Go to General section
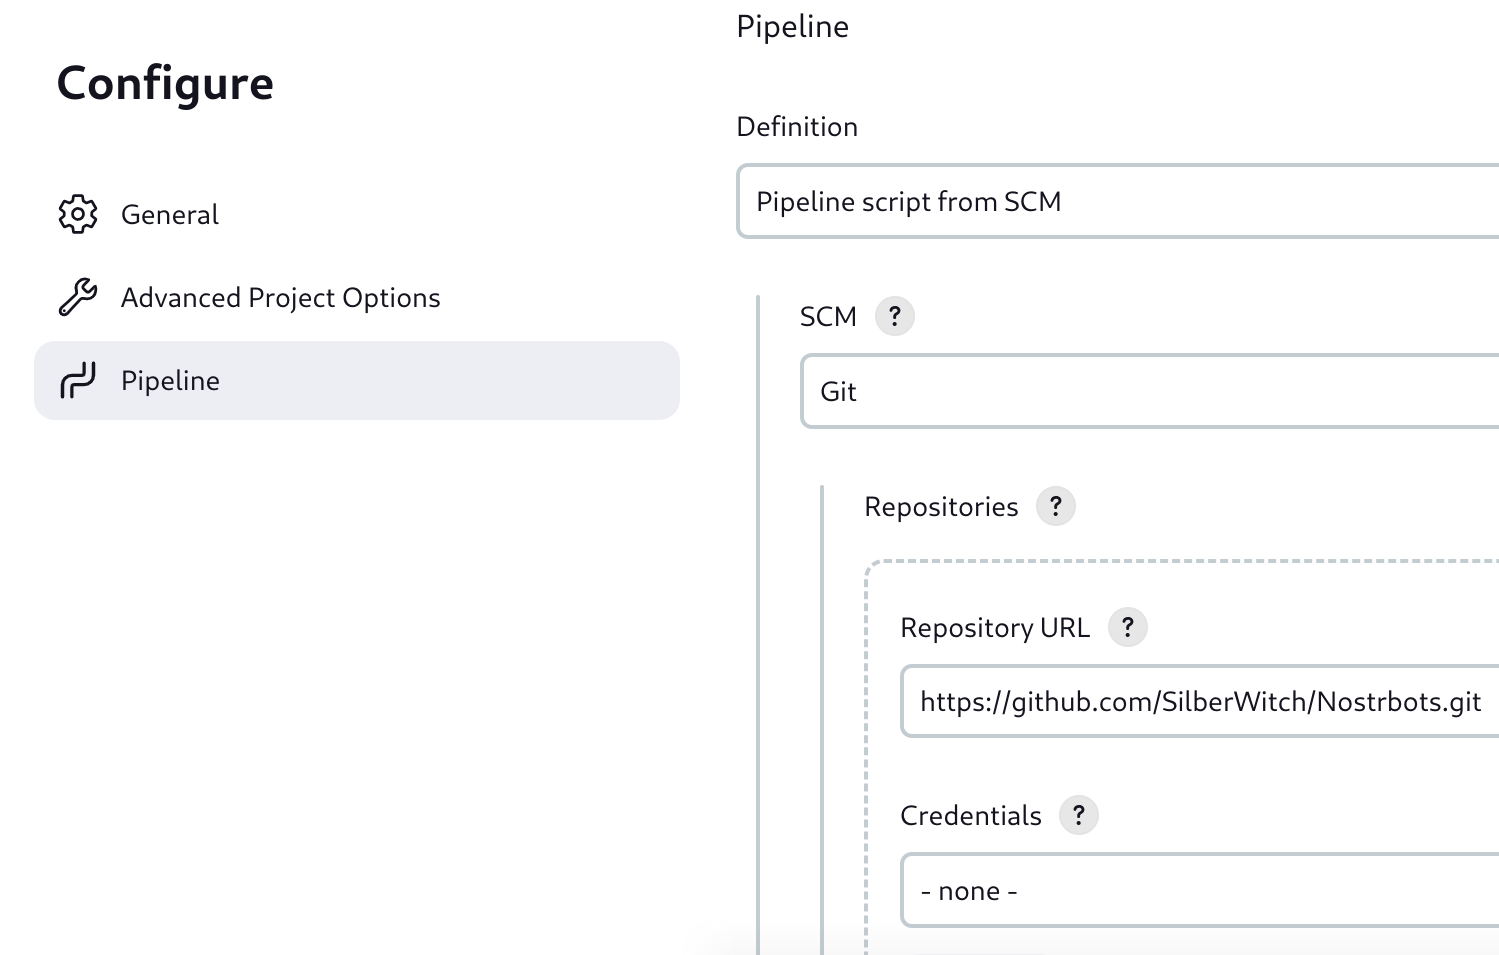 [357, 214]
